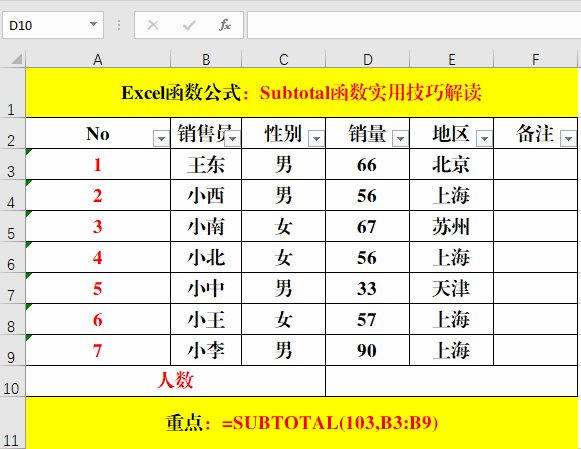Select column C header

pos(283,59)
